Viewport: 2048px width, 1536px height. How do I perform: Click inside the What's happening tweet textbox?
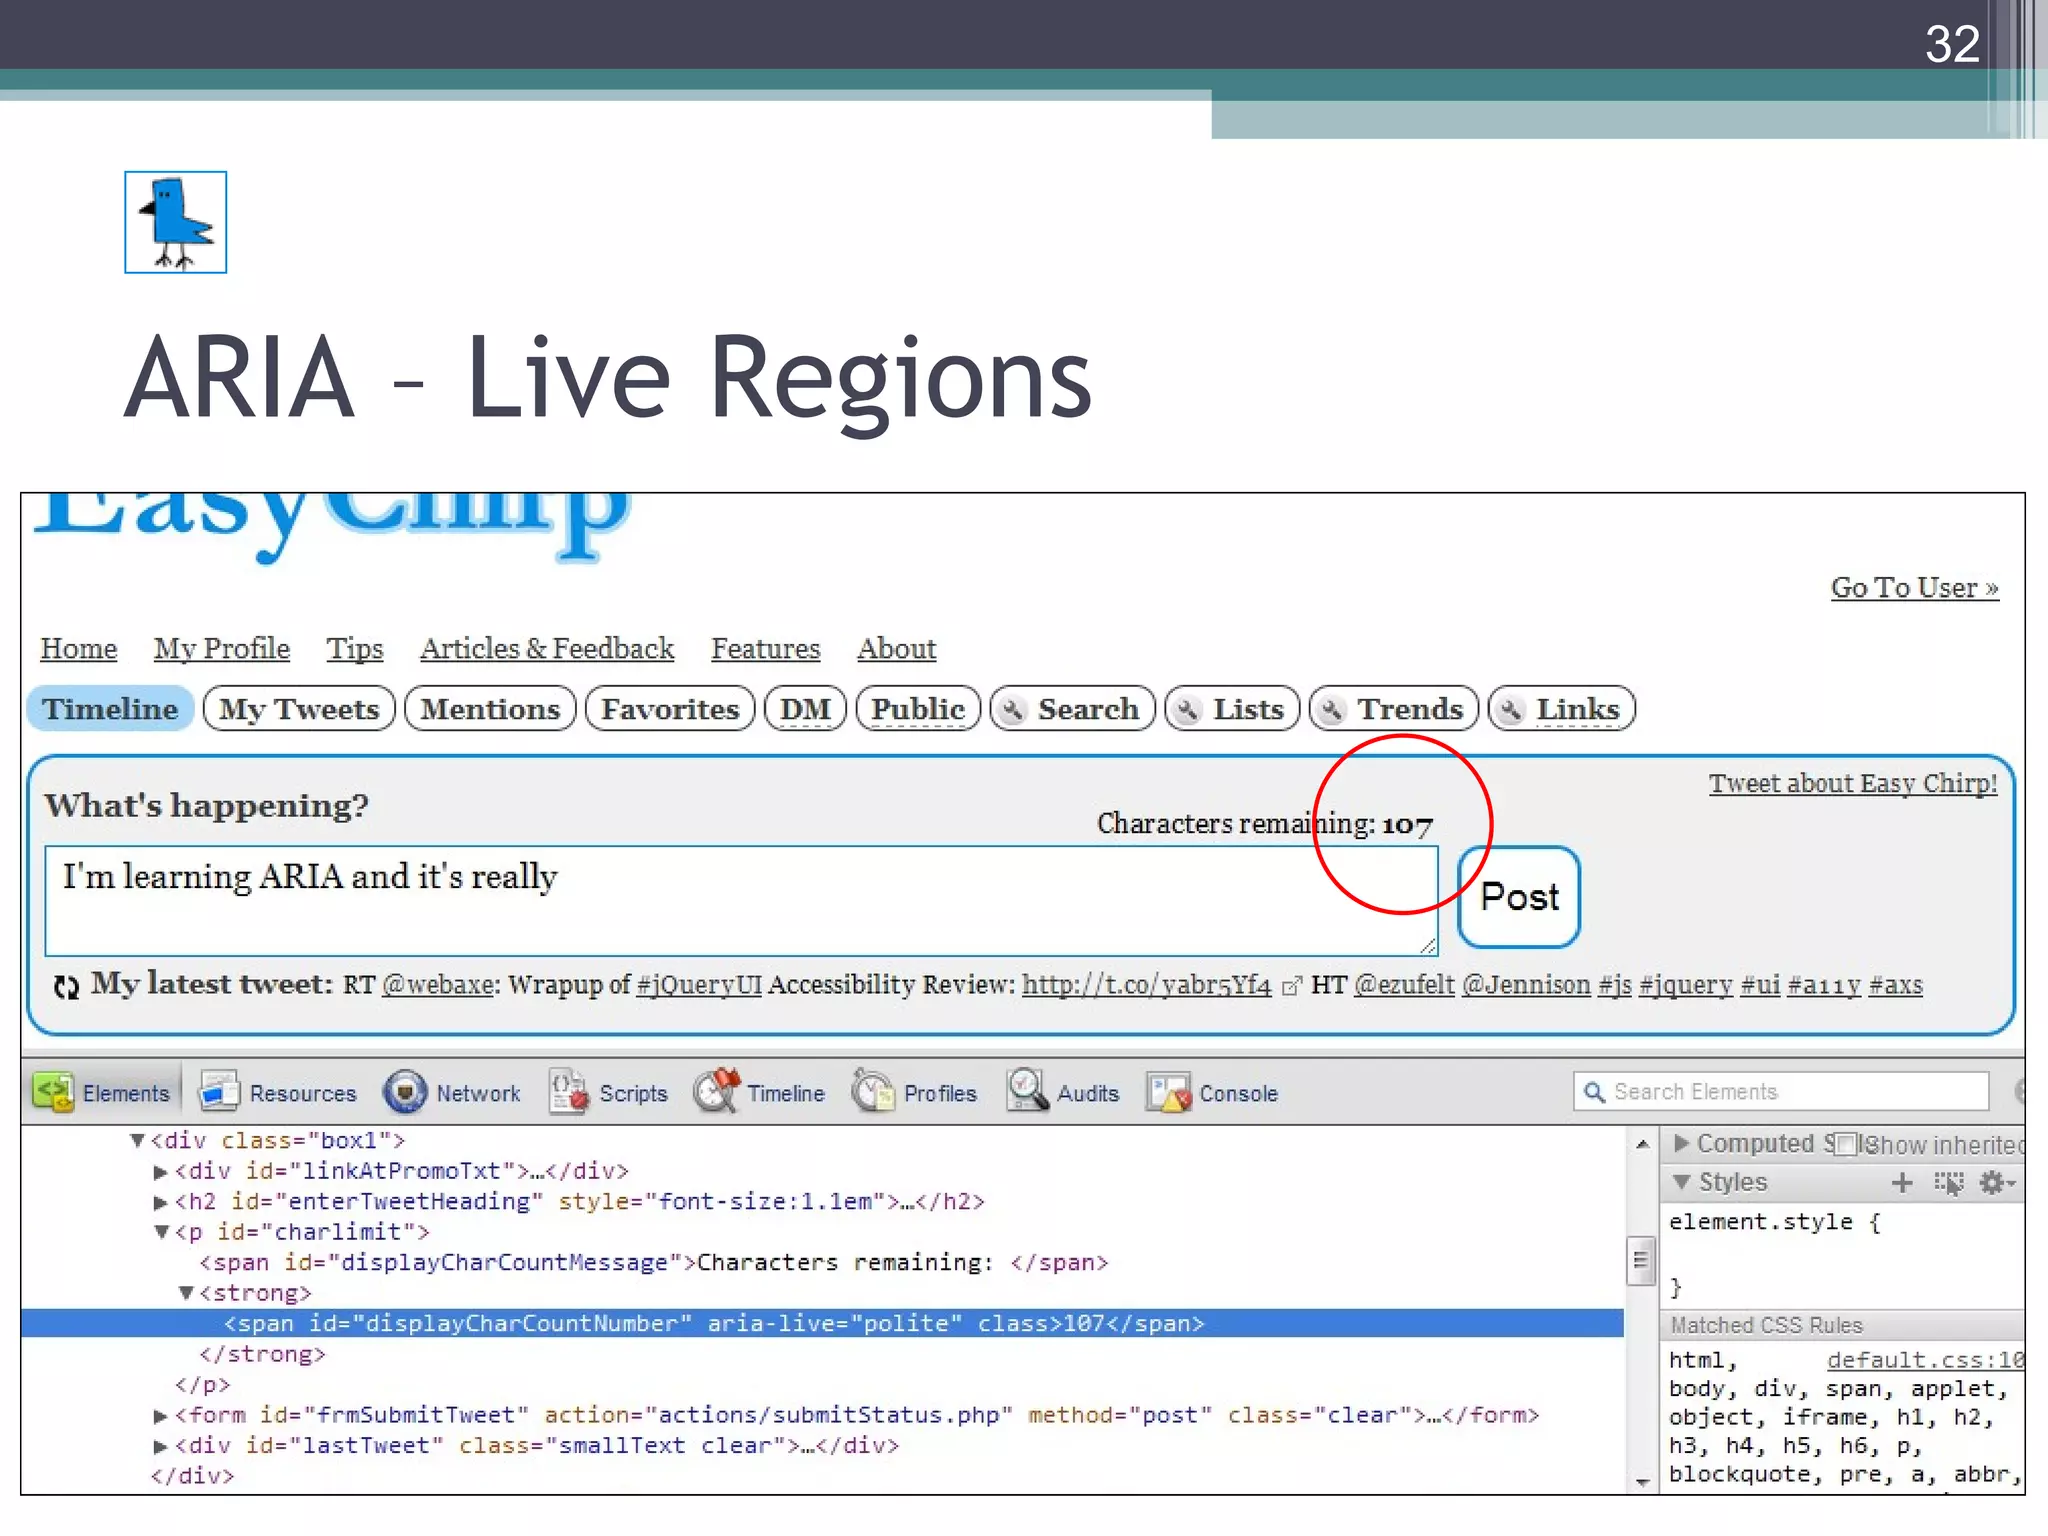(741, 901)
